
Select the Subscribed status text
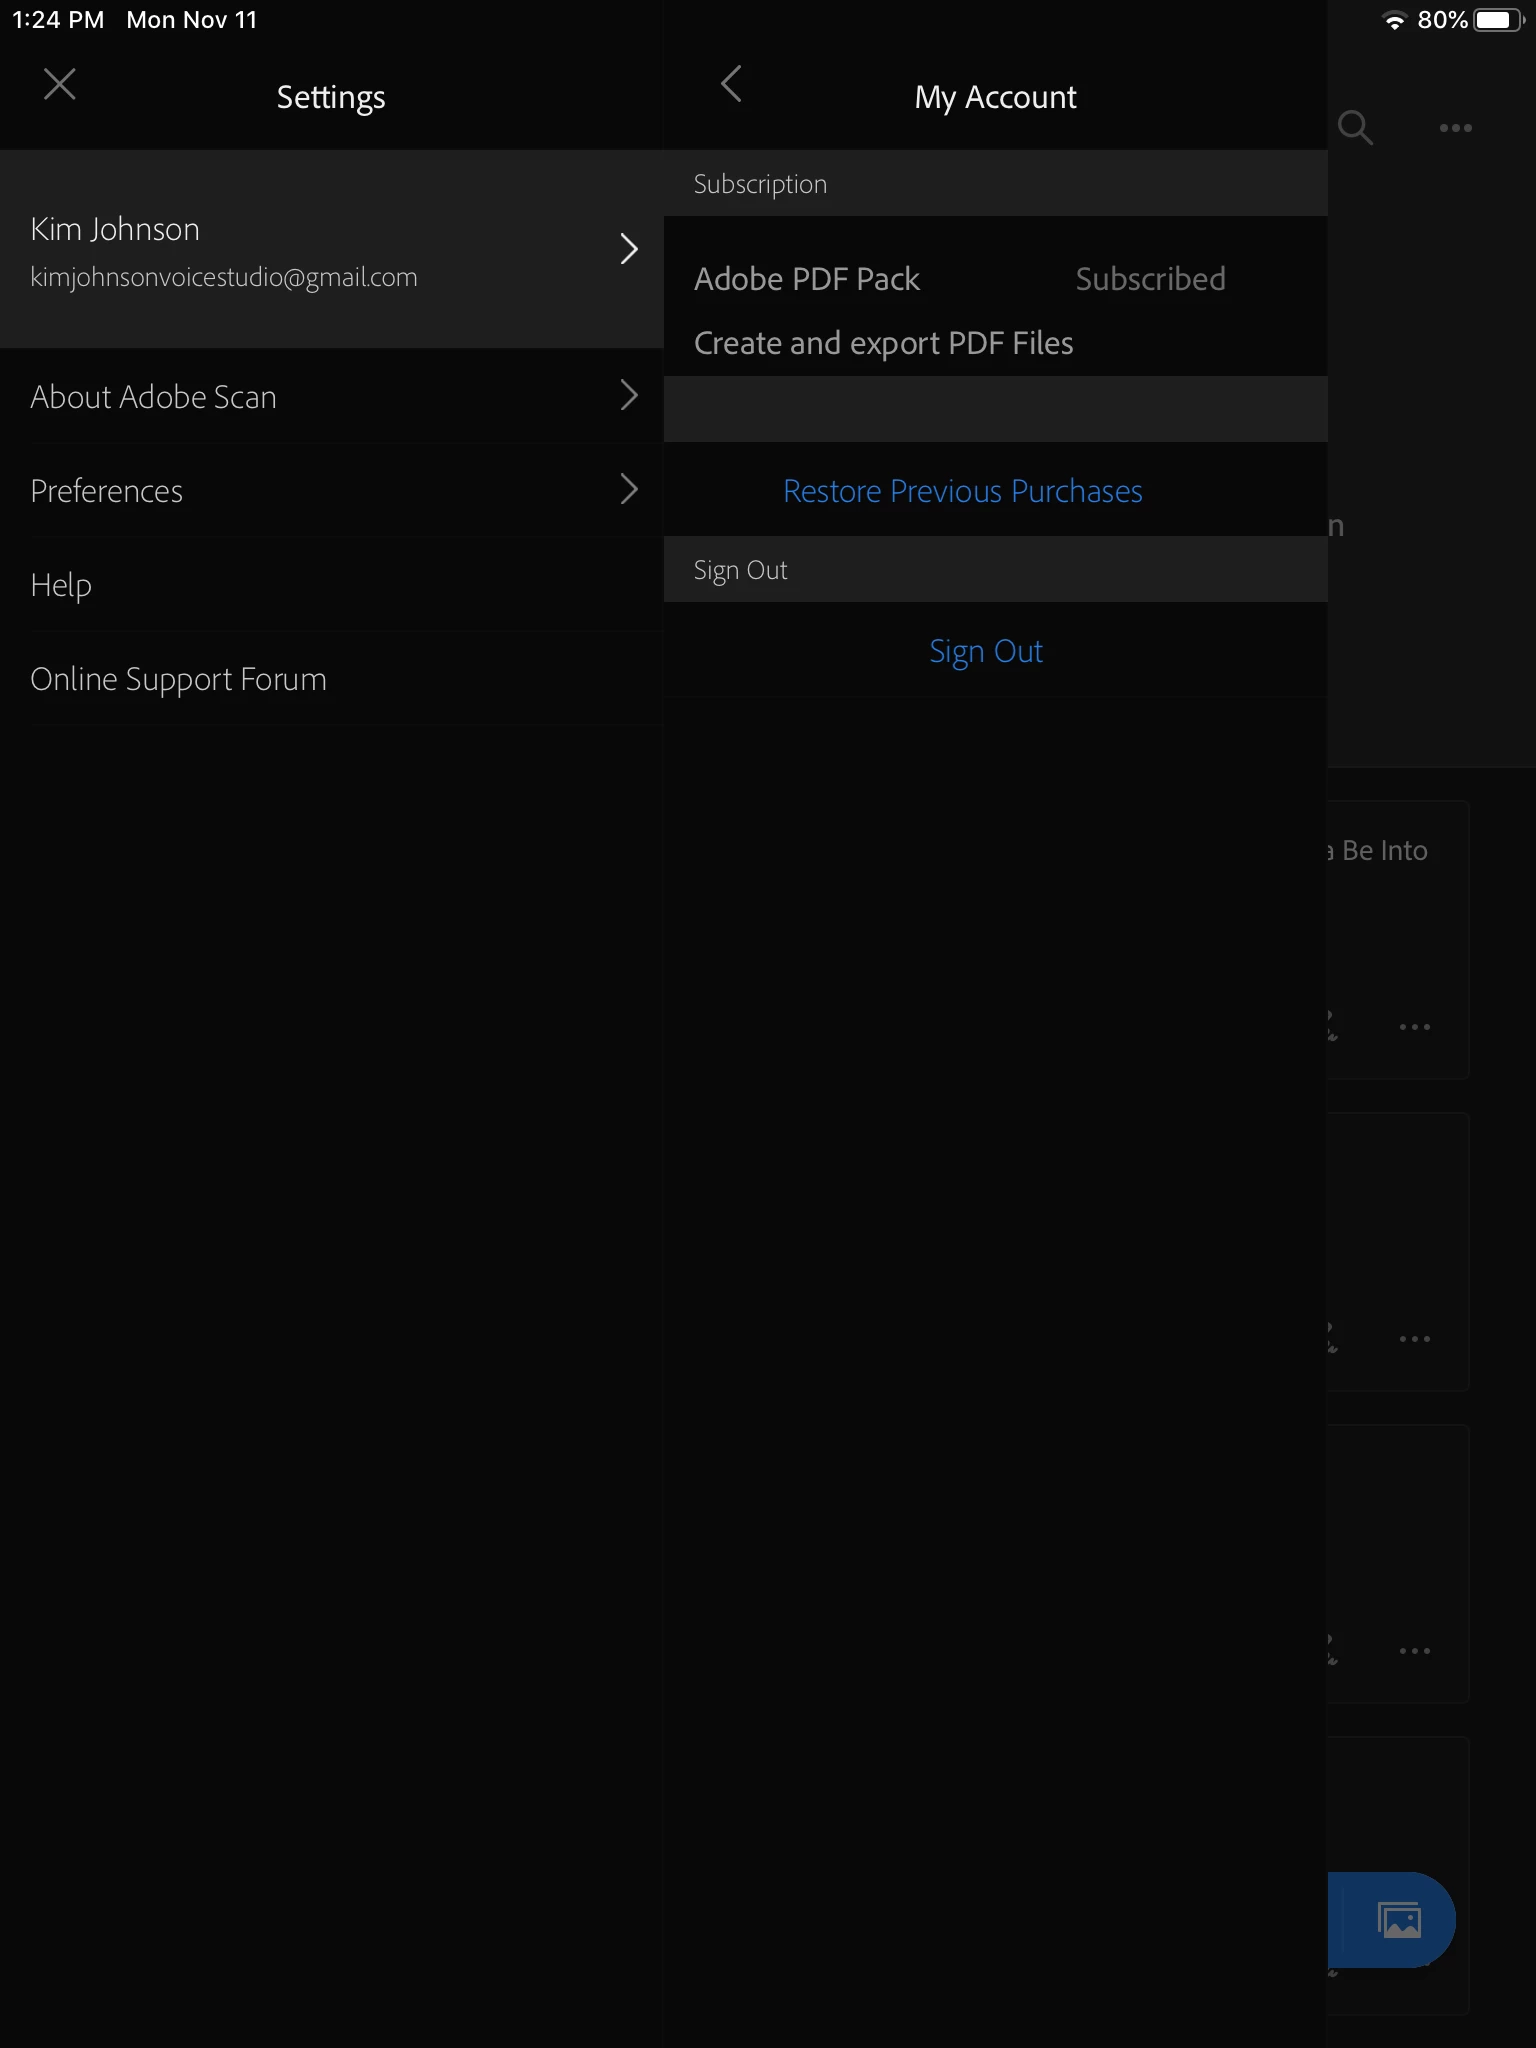[1150, 279]
